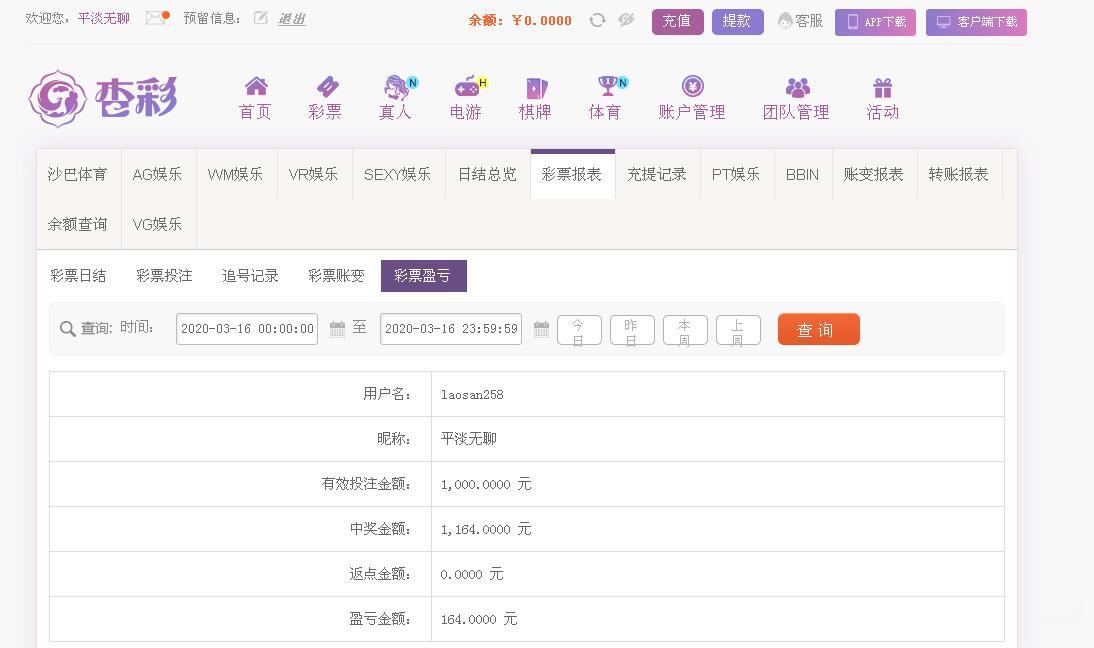Switch to the 转账报表 tab

[x=959, y=174]
